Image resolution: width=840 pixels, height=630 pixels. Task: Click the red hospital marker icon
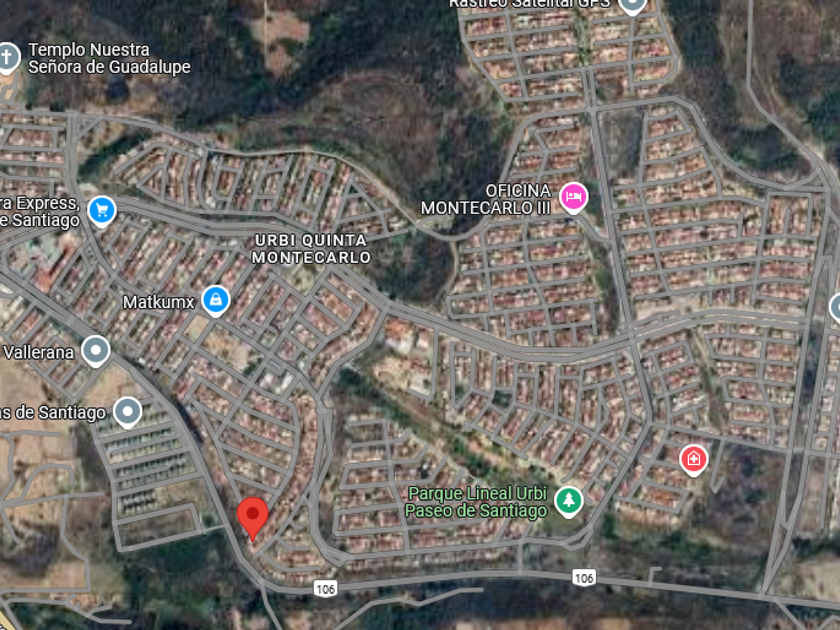coord(693,460)
